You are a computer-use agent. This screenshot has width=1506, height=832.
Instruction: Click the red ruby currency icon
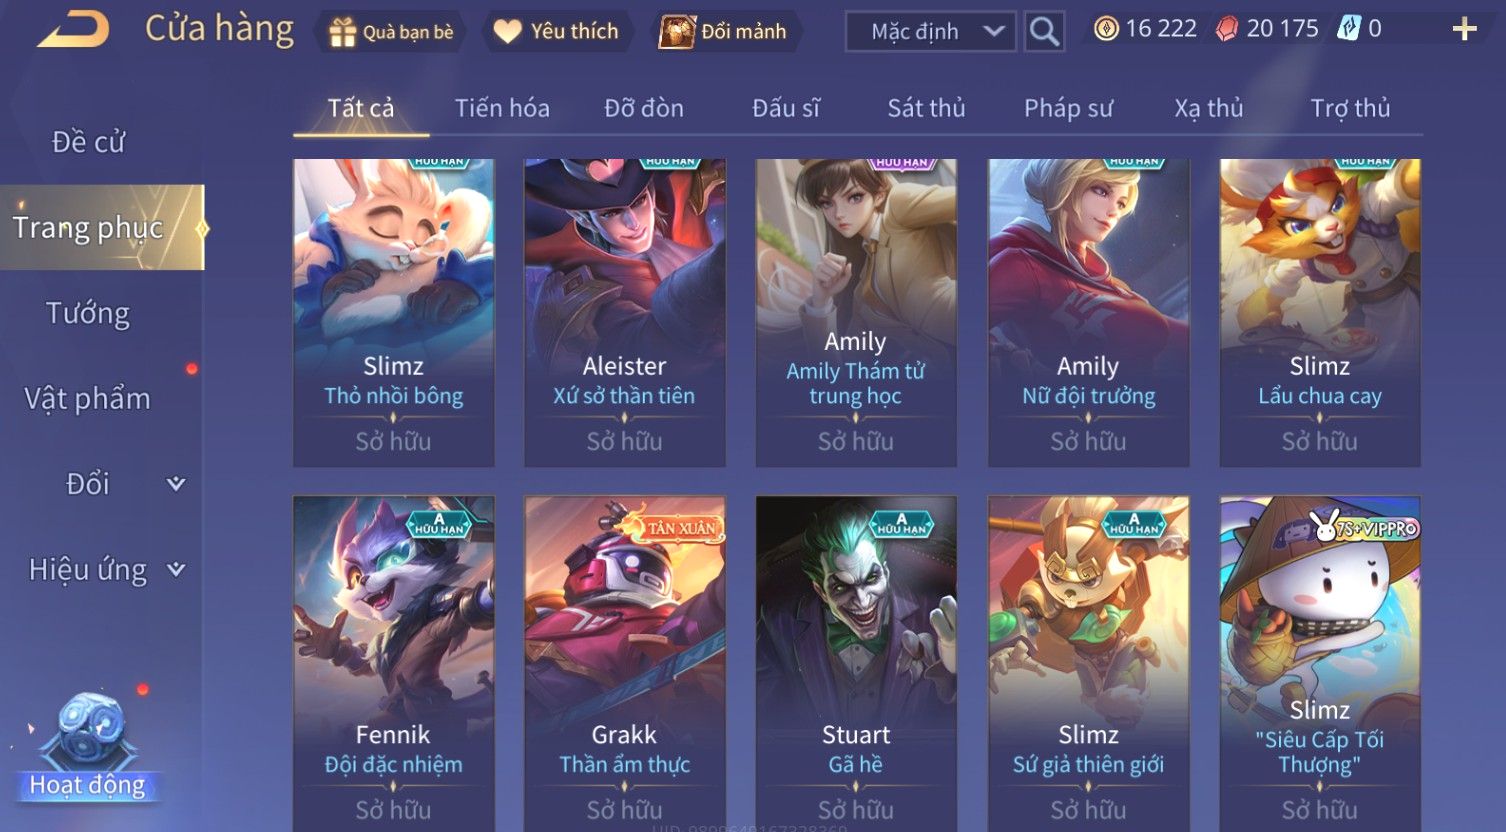[x=1226, y=30]
